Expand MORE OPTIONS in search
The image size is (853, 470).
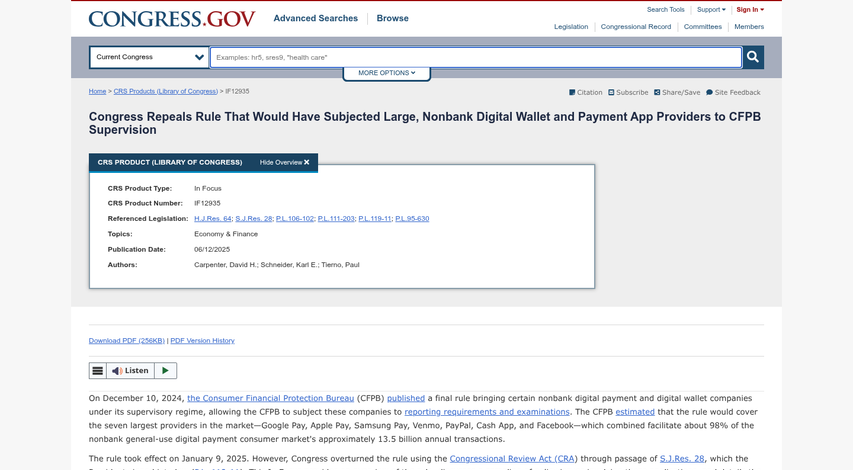[387, 73]
